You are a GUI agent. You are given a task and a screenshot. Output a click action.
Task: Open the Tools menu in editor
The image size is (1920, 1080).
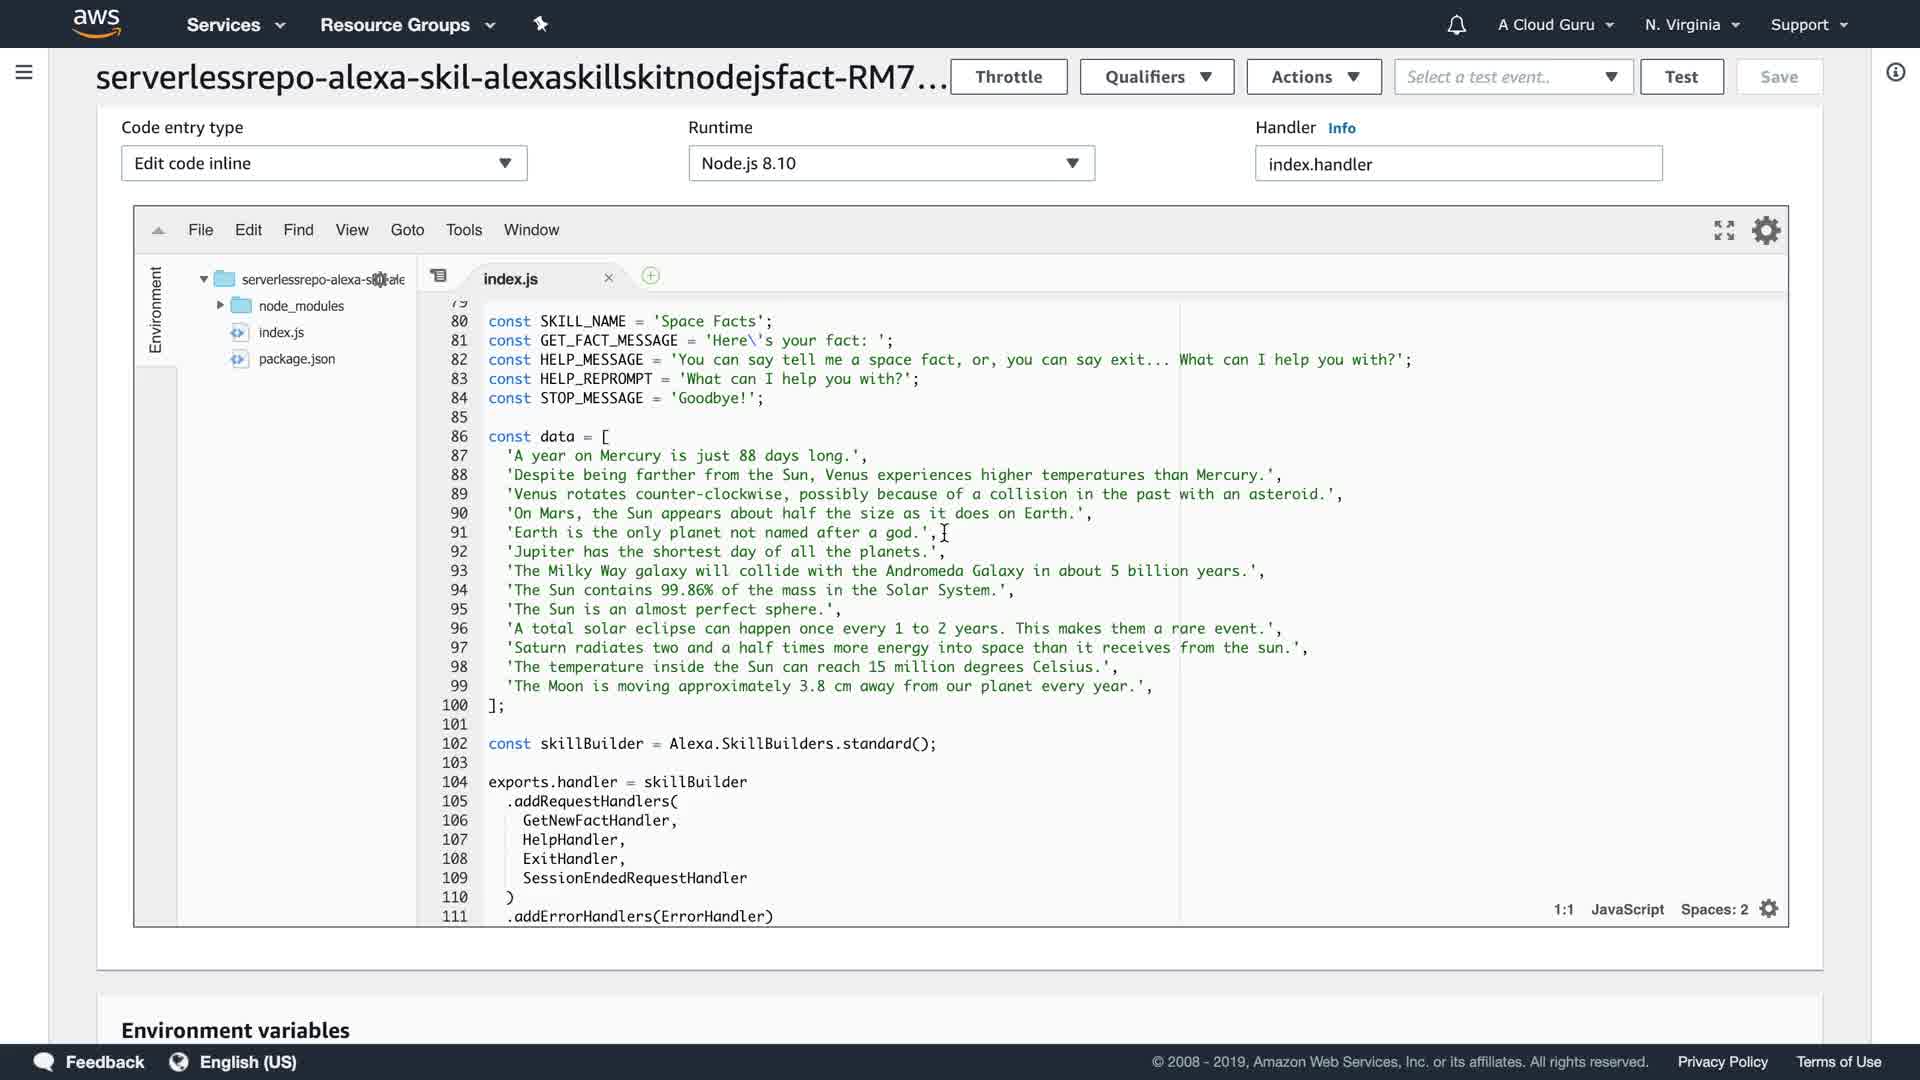(x=464, y=230)
